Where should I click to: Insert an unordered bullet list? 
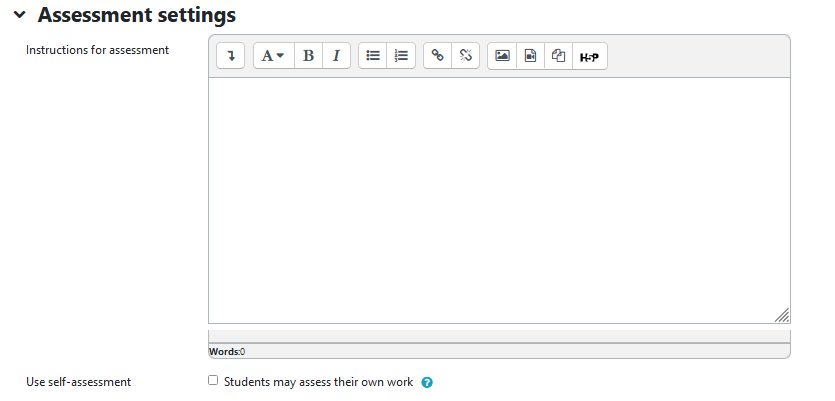373,56
